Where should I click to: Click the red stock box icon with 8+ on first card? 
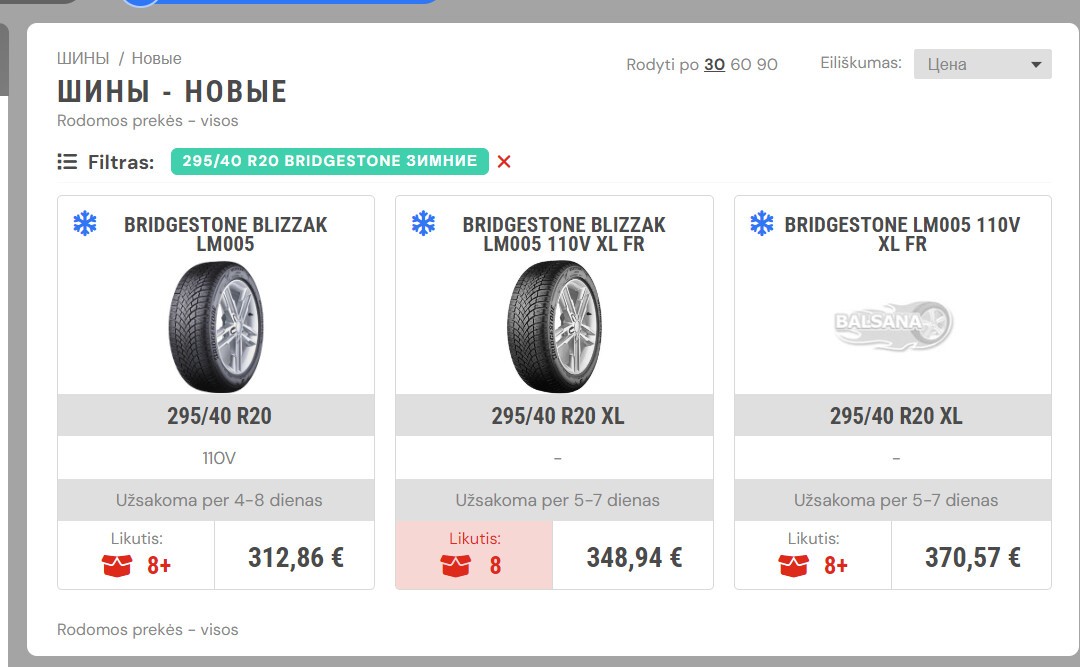pos(116,566)
